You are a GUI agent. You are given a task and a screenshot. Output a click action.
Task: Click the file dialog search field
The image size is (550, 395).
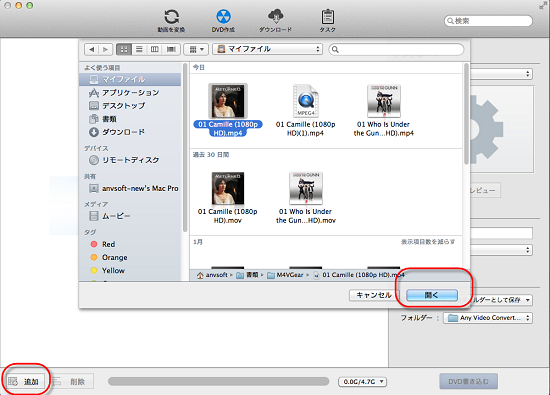[x=396, y=49]
